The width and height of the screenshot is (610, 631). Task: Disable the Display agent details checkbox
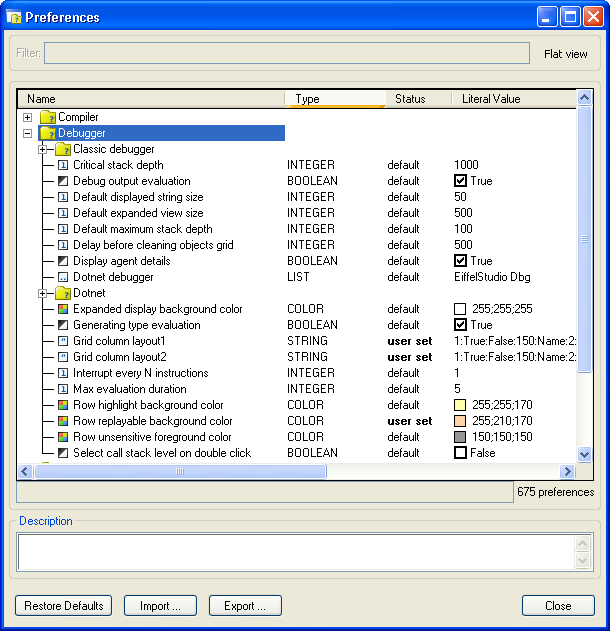click(x=461, y=261)
